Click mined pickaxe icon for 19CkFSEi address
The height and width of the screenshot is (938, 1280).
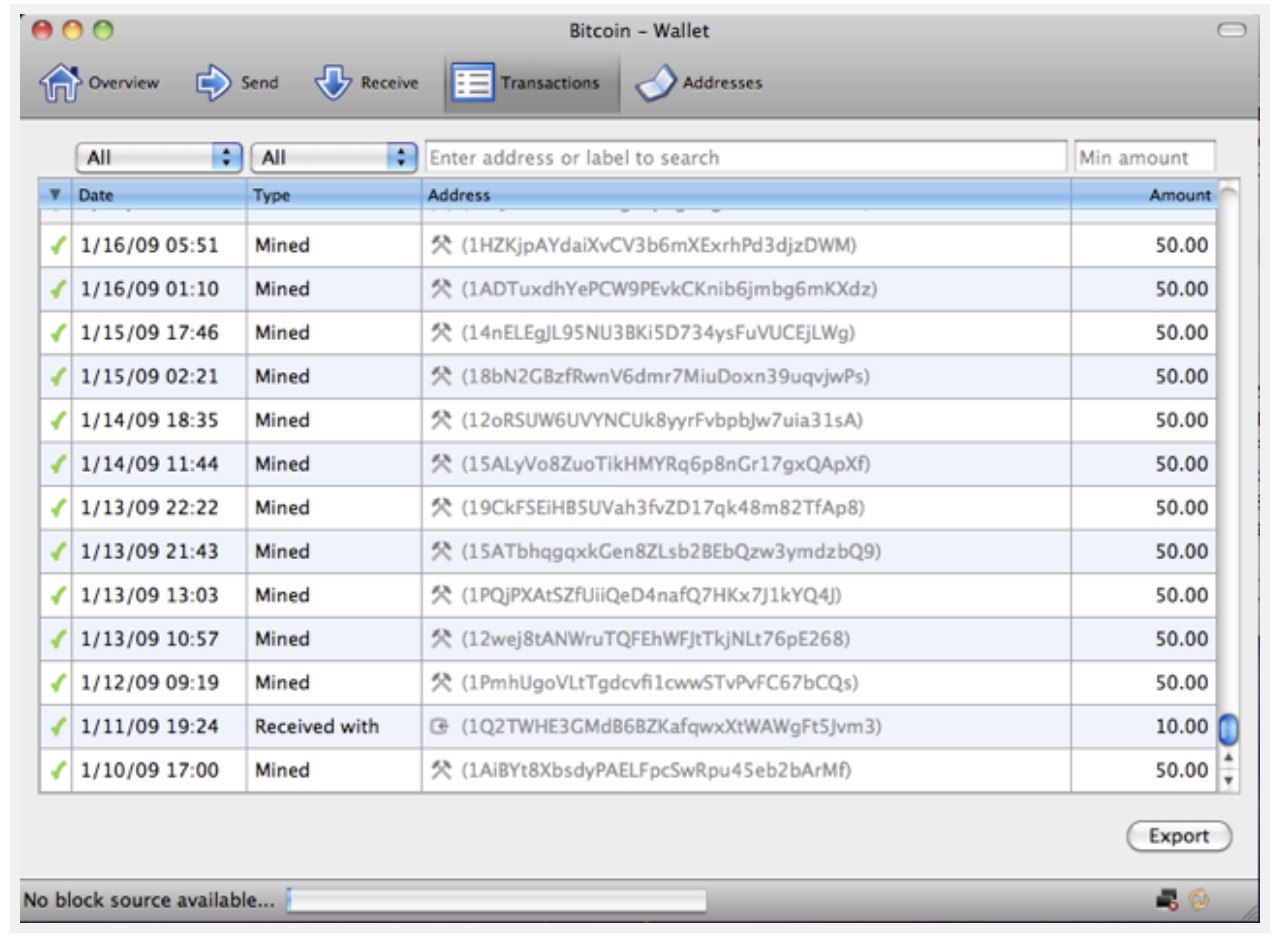point(441,508)
